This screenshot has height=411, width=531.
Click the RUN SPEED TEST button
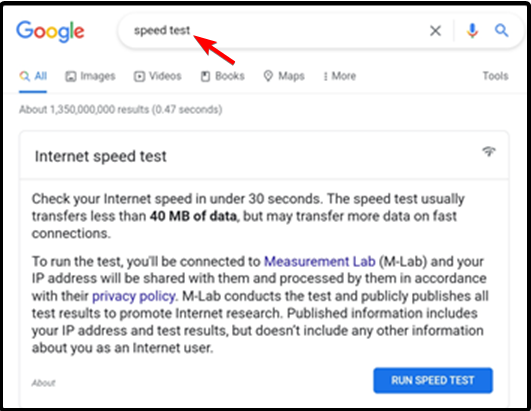tap(433, 381)
